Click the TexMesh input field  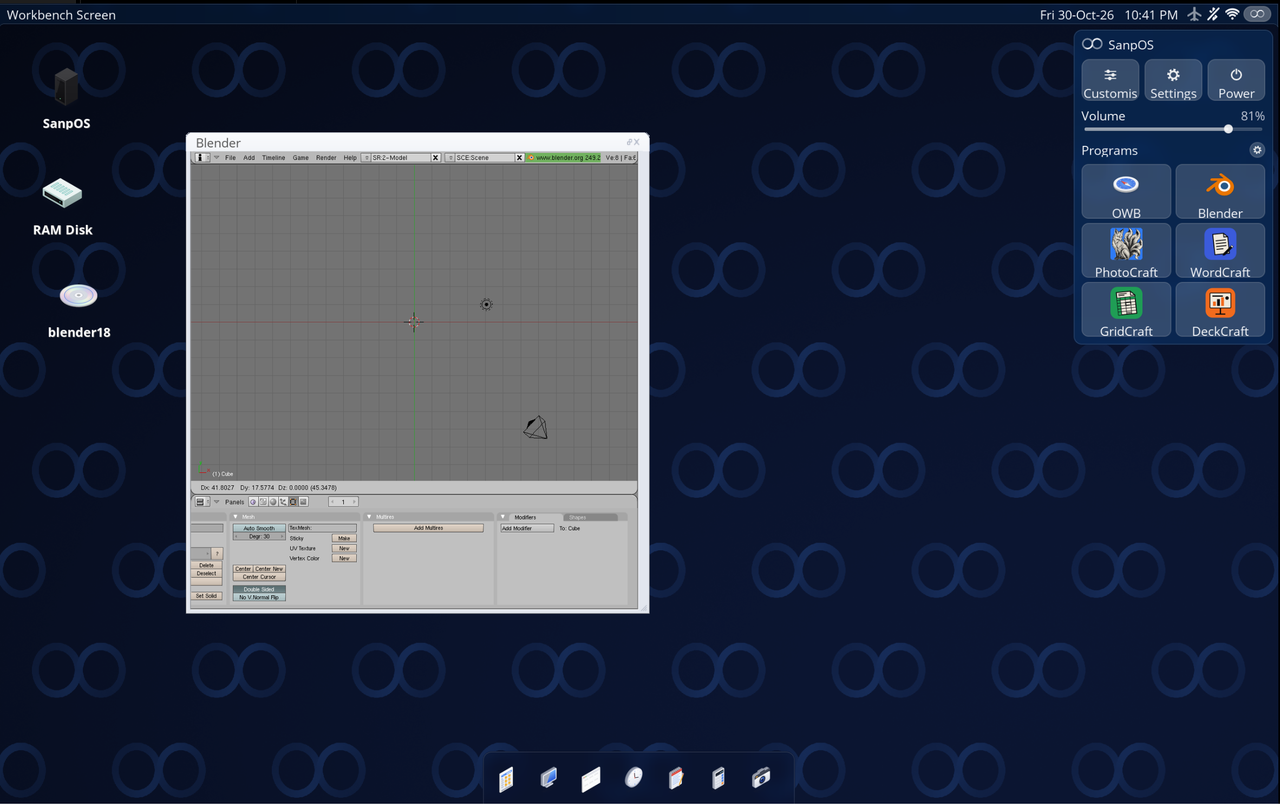pyautogui.click(x=322, y=528)
